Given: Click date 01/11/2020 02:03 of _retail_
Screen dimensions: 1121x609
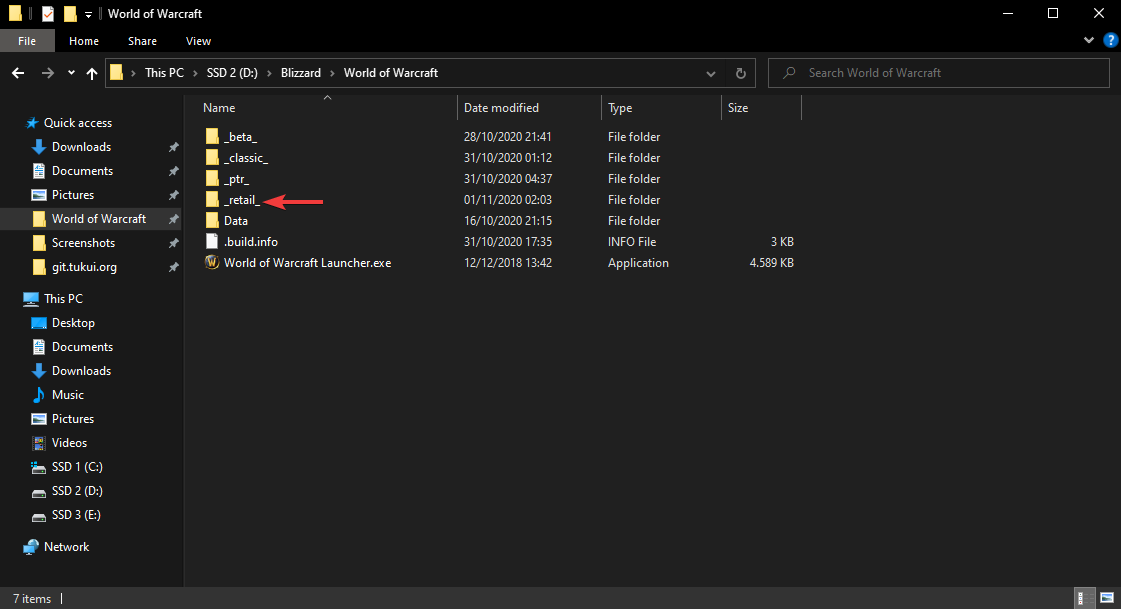Looking at the screenshot, I should click(x=508, y=199).
